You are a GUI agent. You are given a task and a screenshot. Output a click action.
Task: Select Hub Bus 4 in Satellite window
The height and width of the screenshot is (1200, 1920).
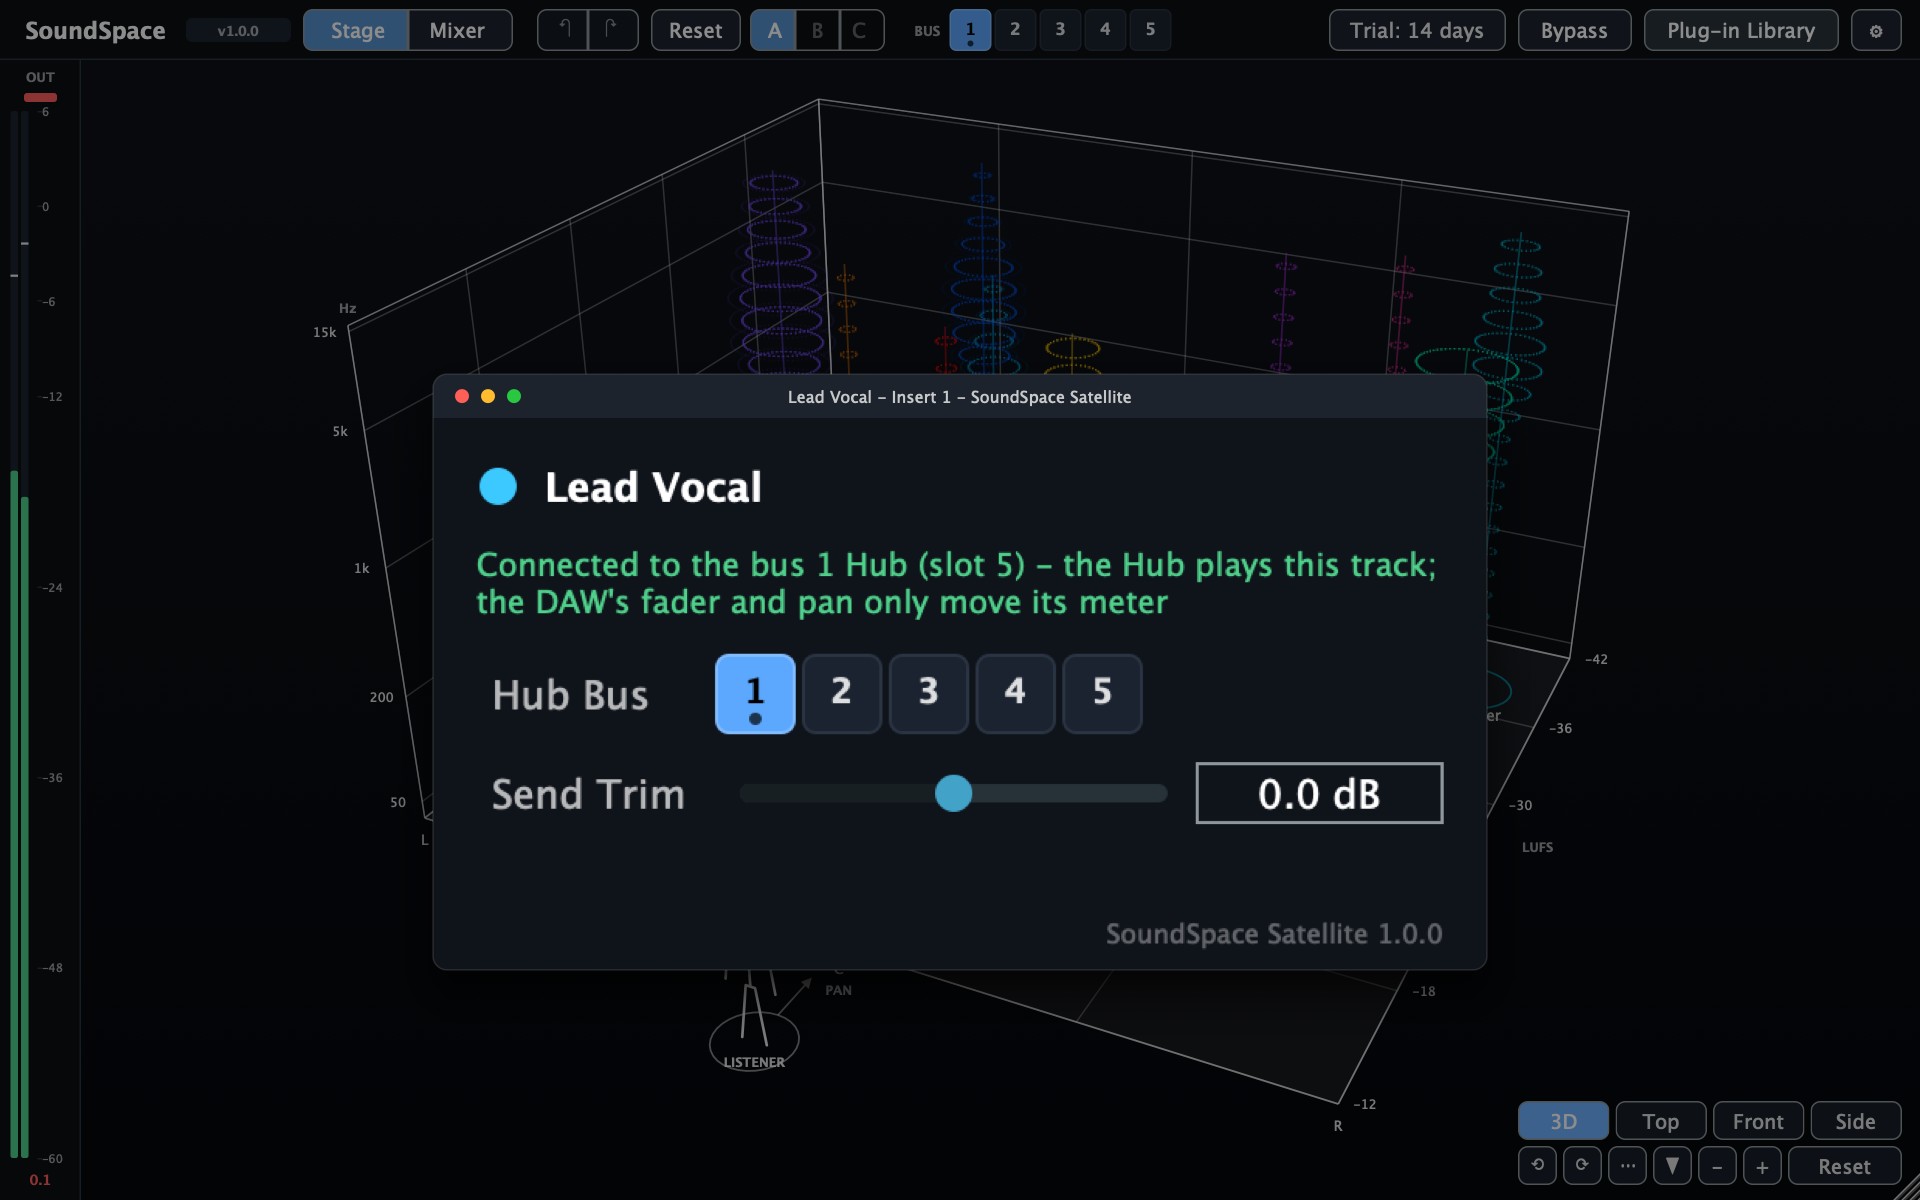click(1015, 694)
